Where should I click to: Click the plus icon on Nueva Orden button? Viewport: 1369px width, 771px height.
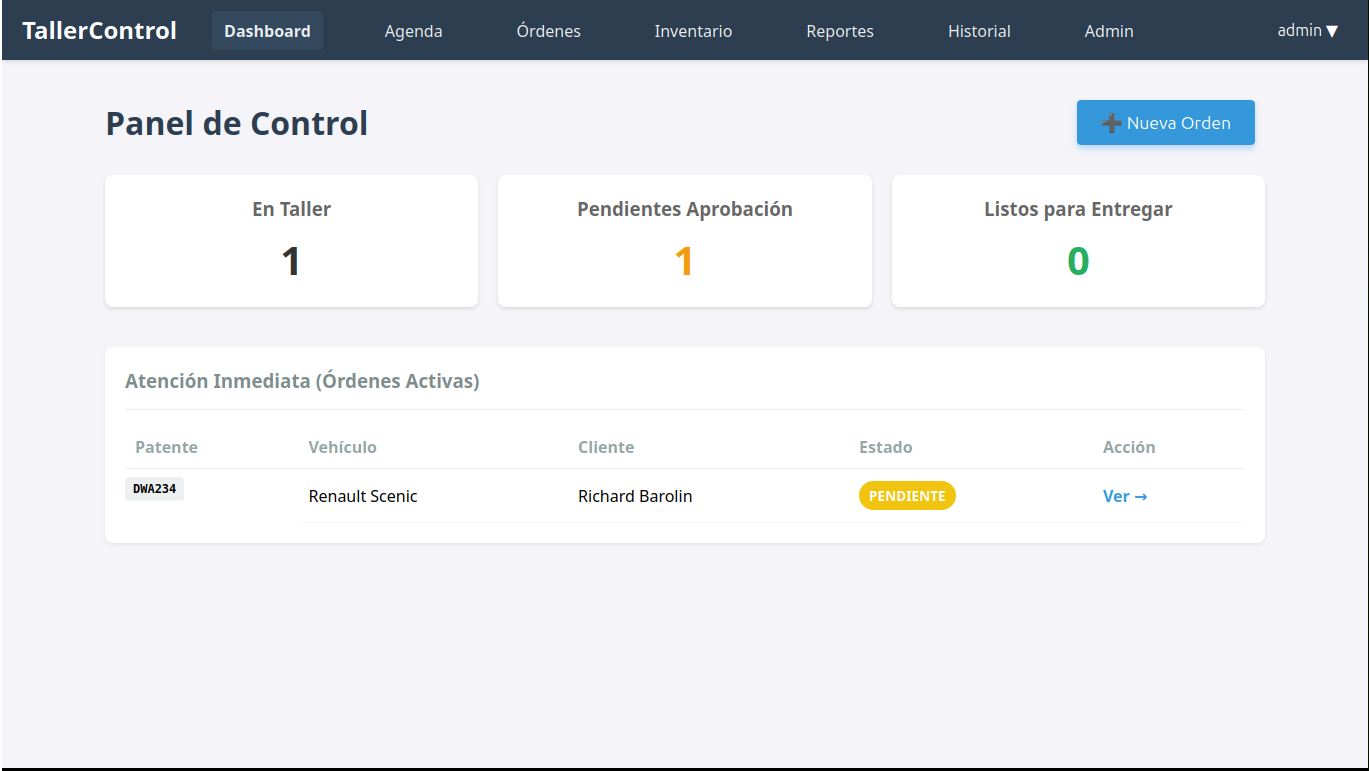1110,122
